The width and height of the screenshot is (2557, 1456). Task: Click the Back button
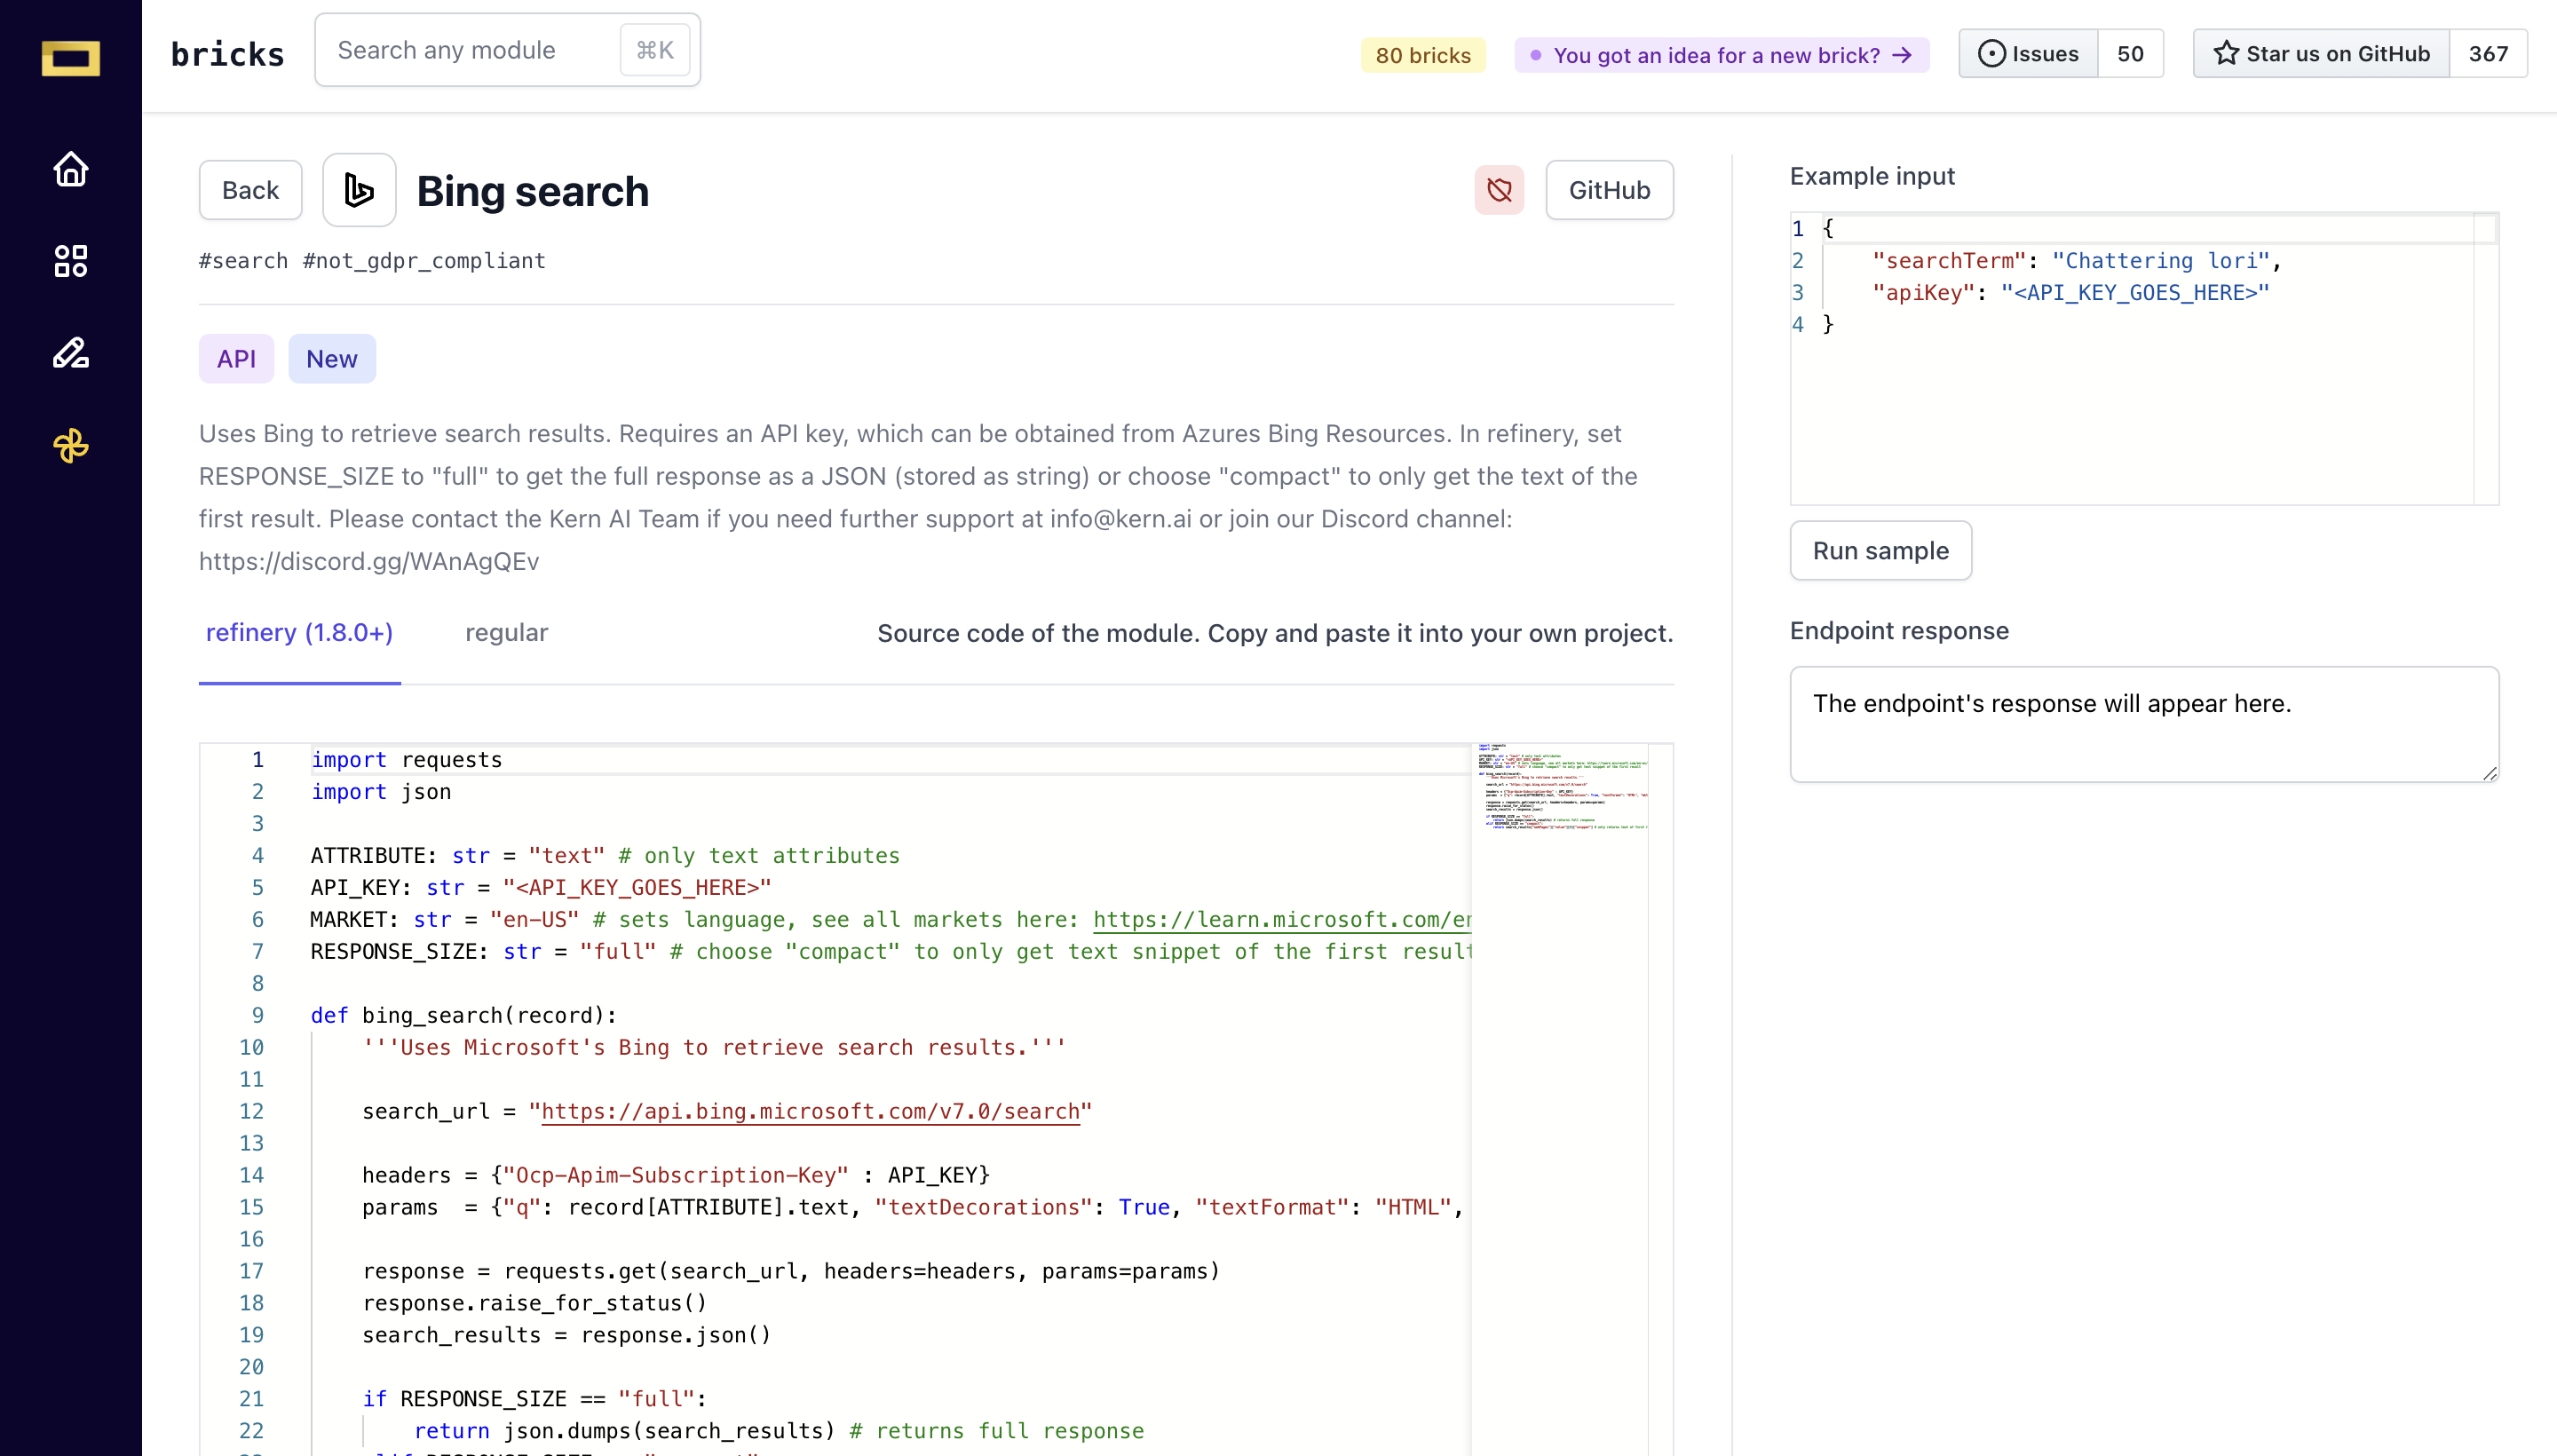pyautogui.click(x=249, y=190)
